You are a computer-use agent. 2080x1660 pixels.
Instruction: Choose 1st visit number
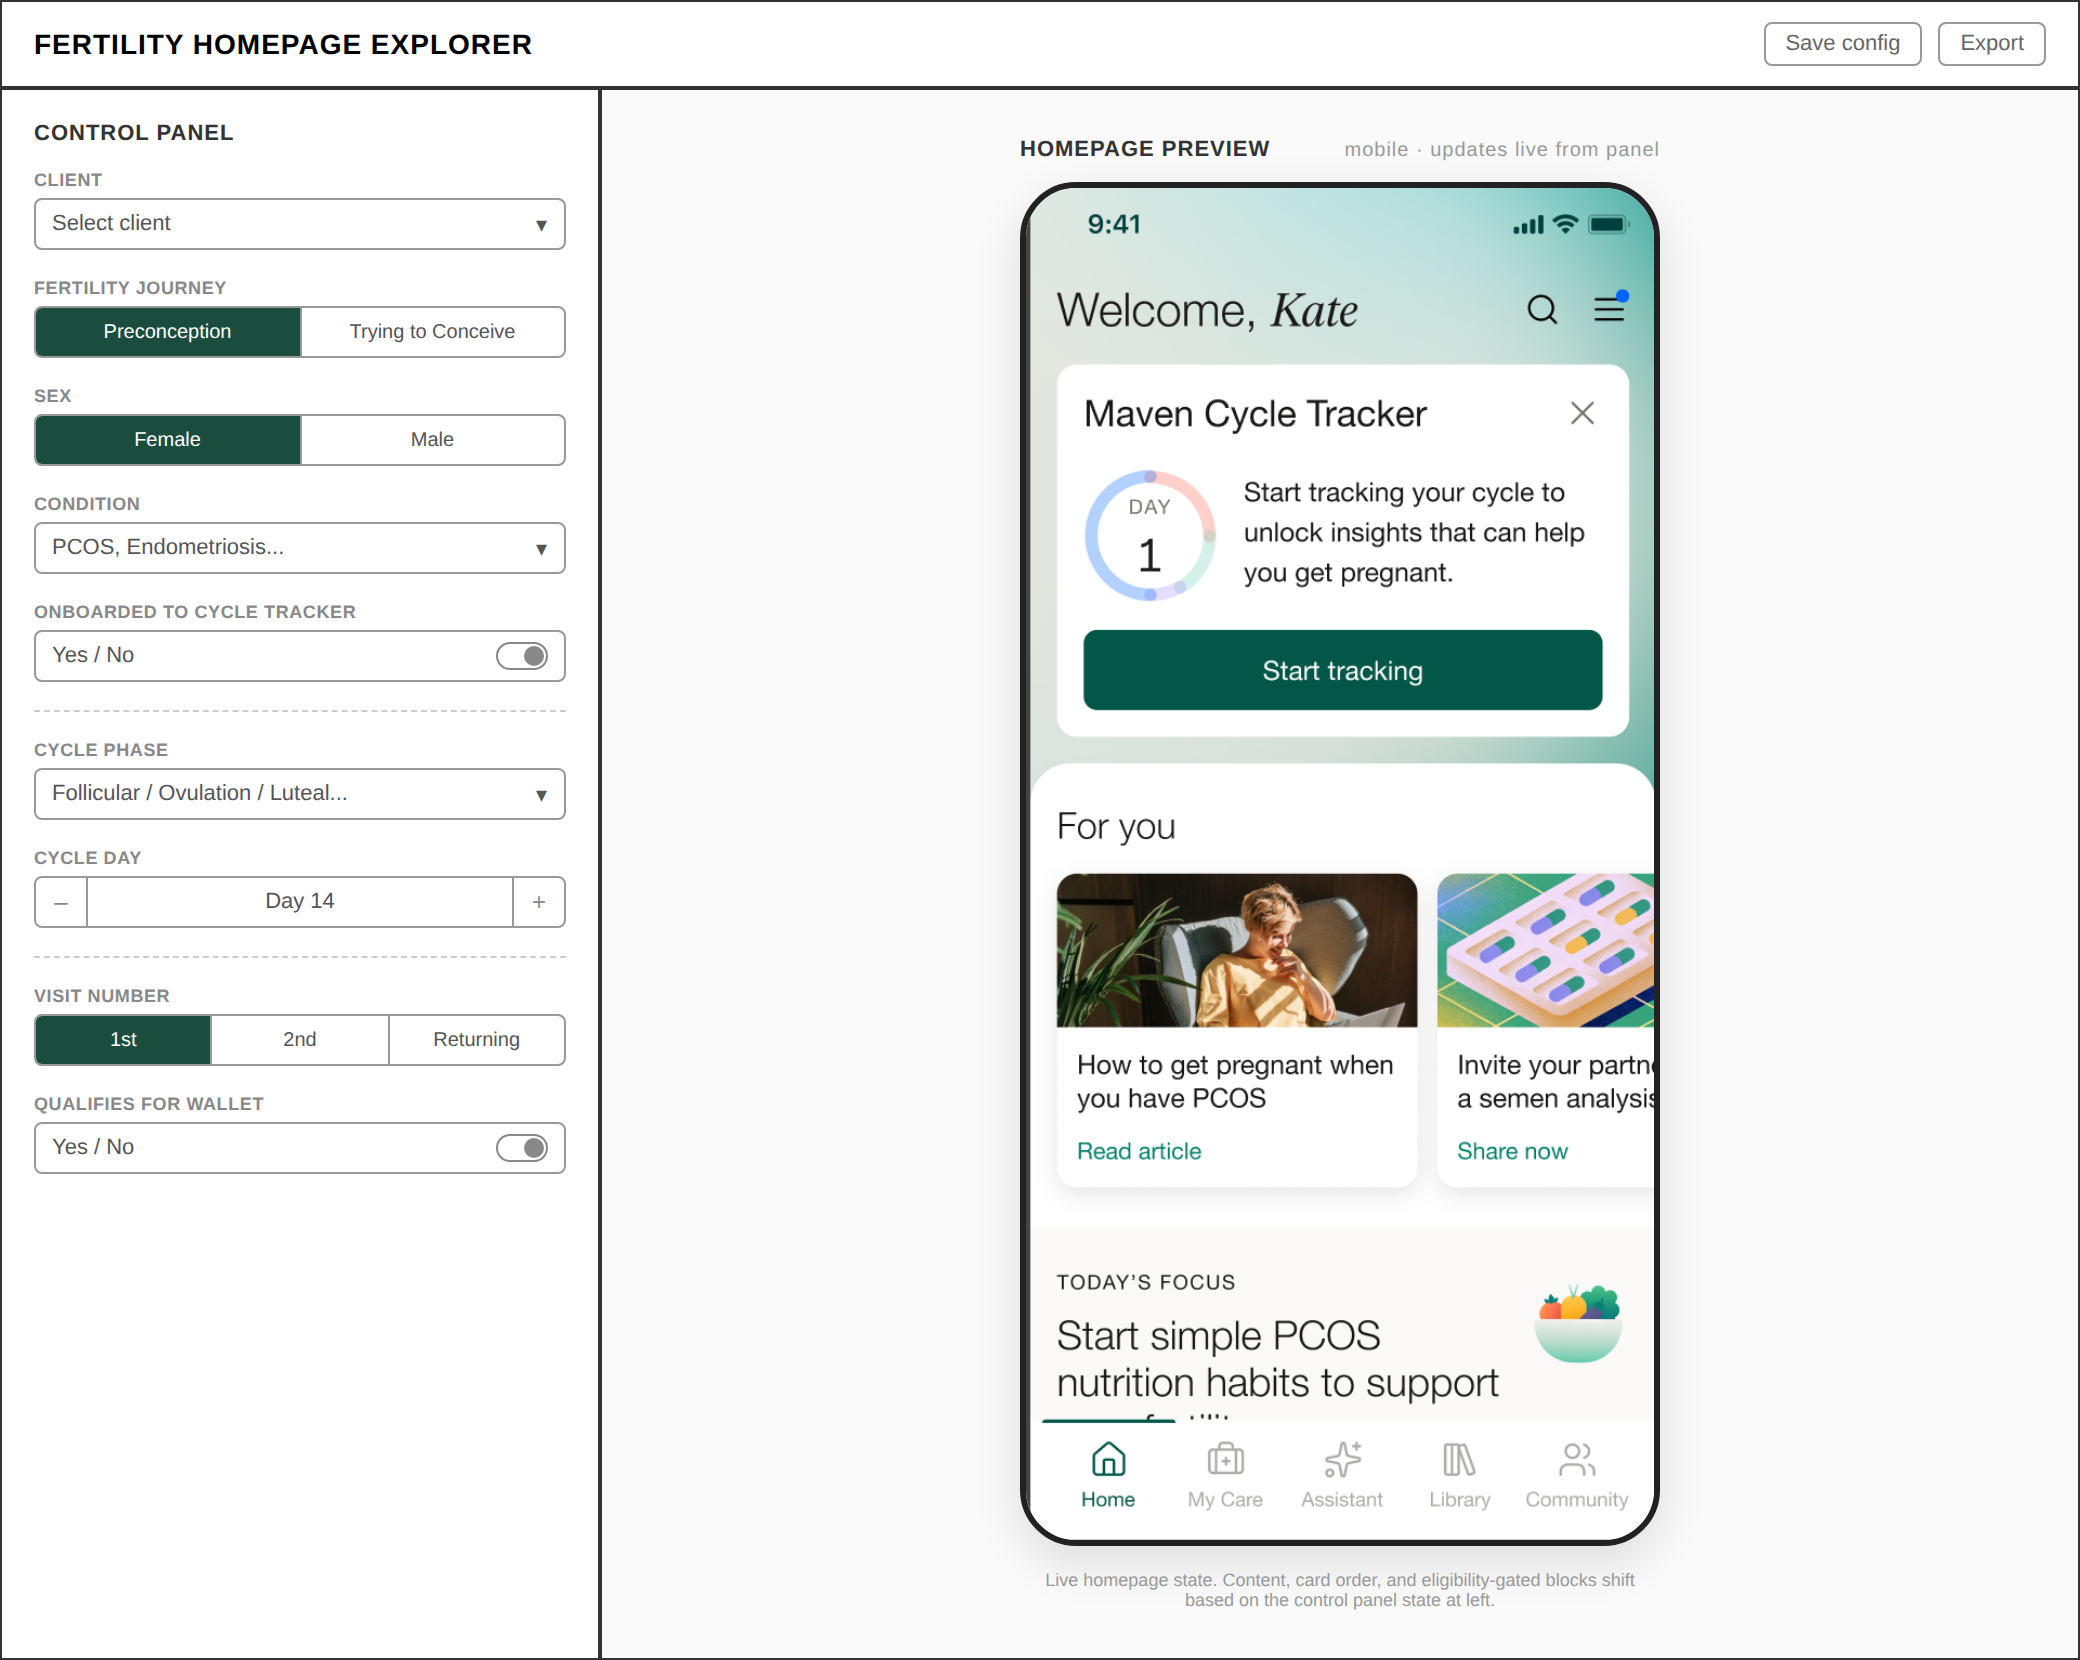coord(123,1040)
